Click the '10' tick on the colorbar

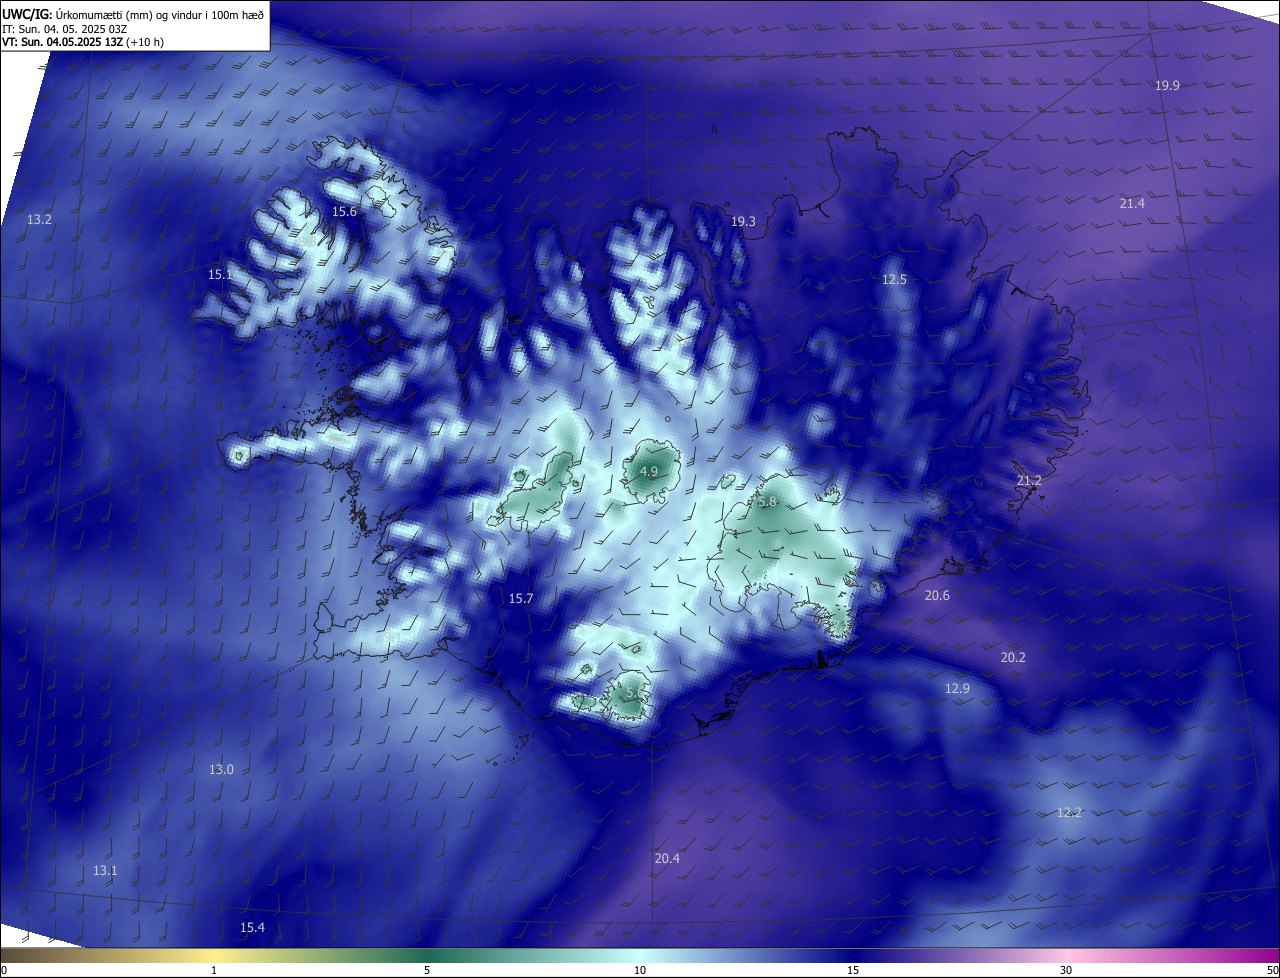pyautogui.click(x=640, y=970)
